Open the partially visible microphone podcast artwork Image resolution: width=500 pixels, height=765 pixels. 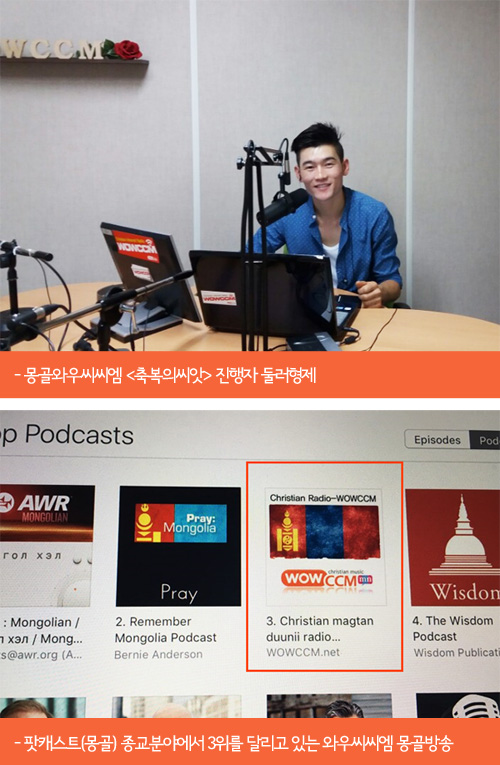click(458, 705)
